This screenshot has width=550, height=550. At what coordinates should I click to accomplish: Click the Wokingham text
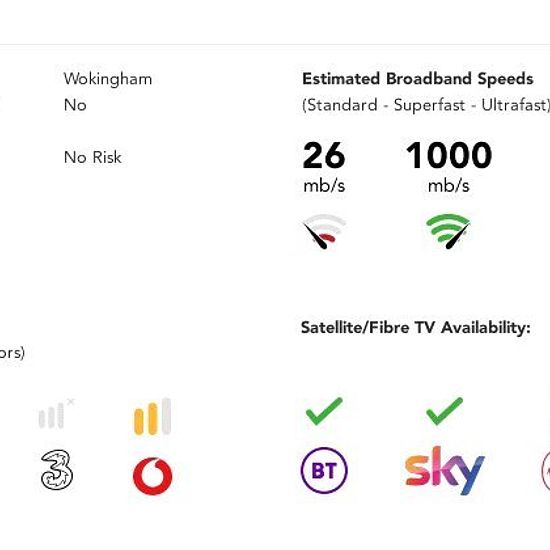[108, 79]
